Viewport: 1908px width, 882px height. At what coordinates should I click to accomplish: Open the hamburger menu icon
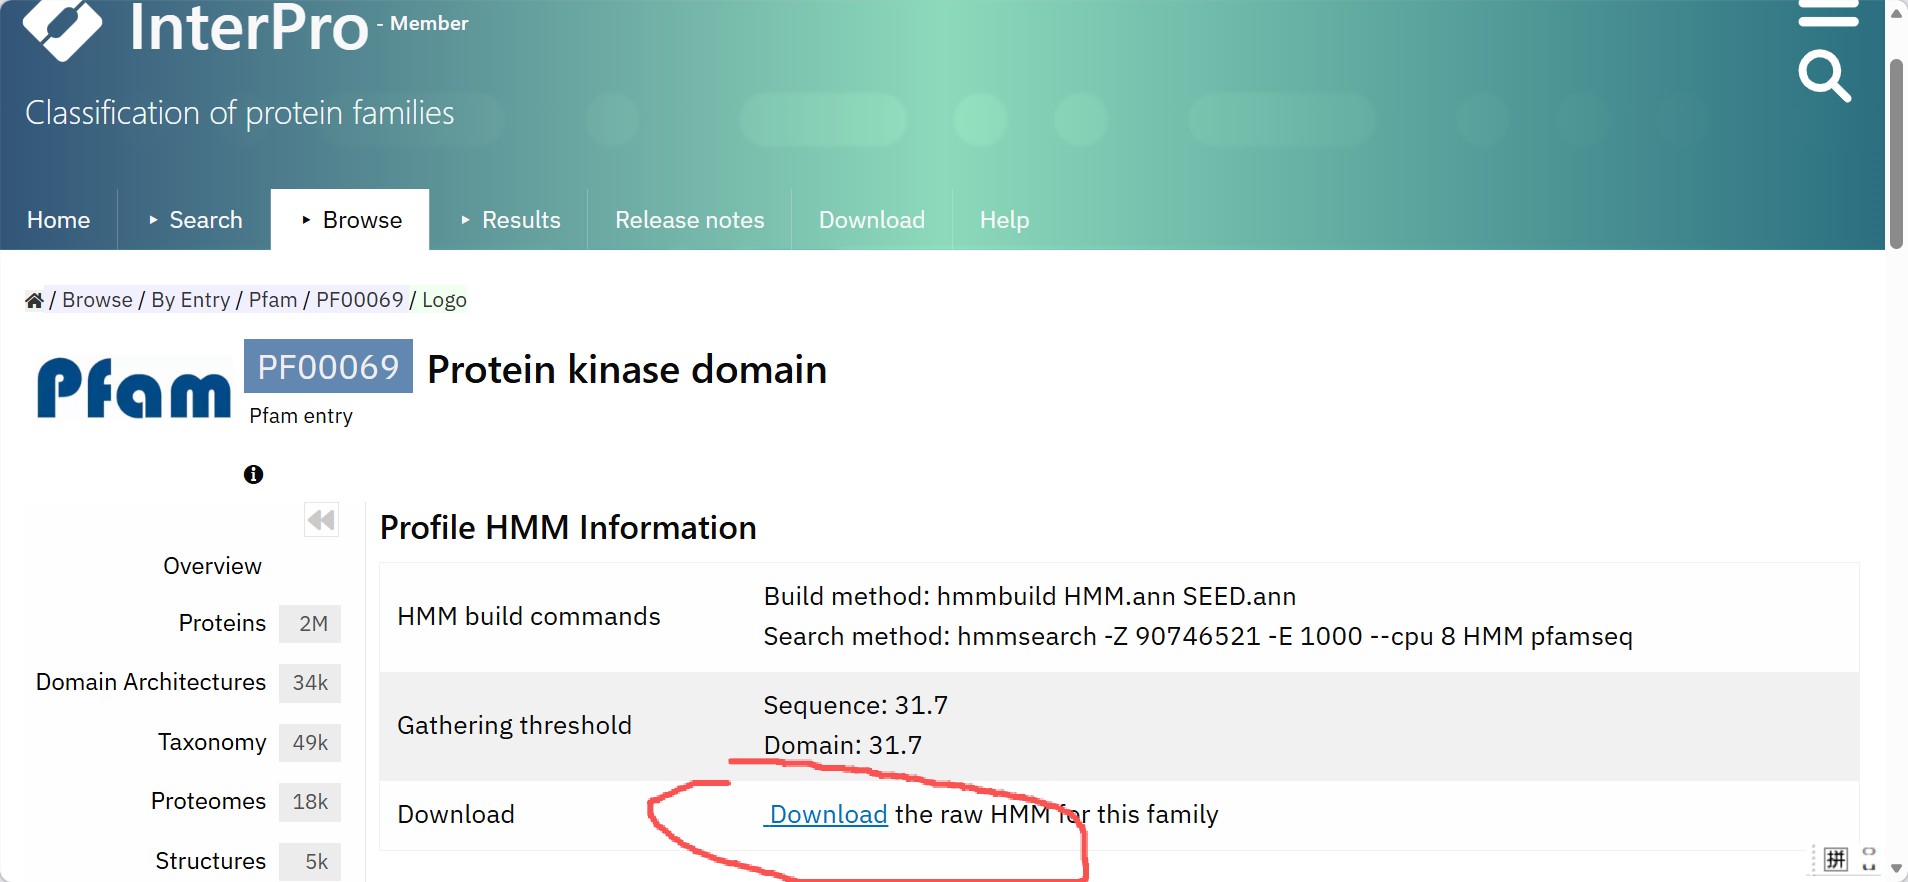(1827, 13)
